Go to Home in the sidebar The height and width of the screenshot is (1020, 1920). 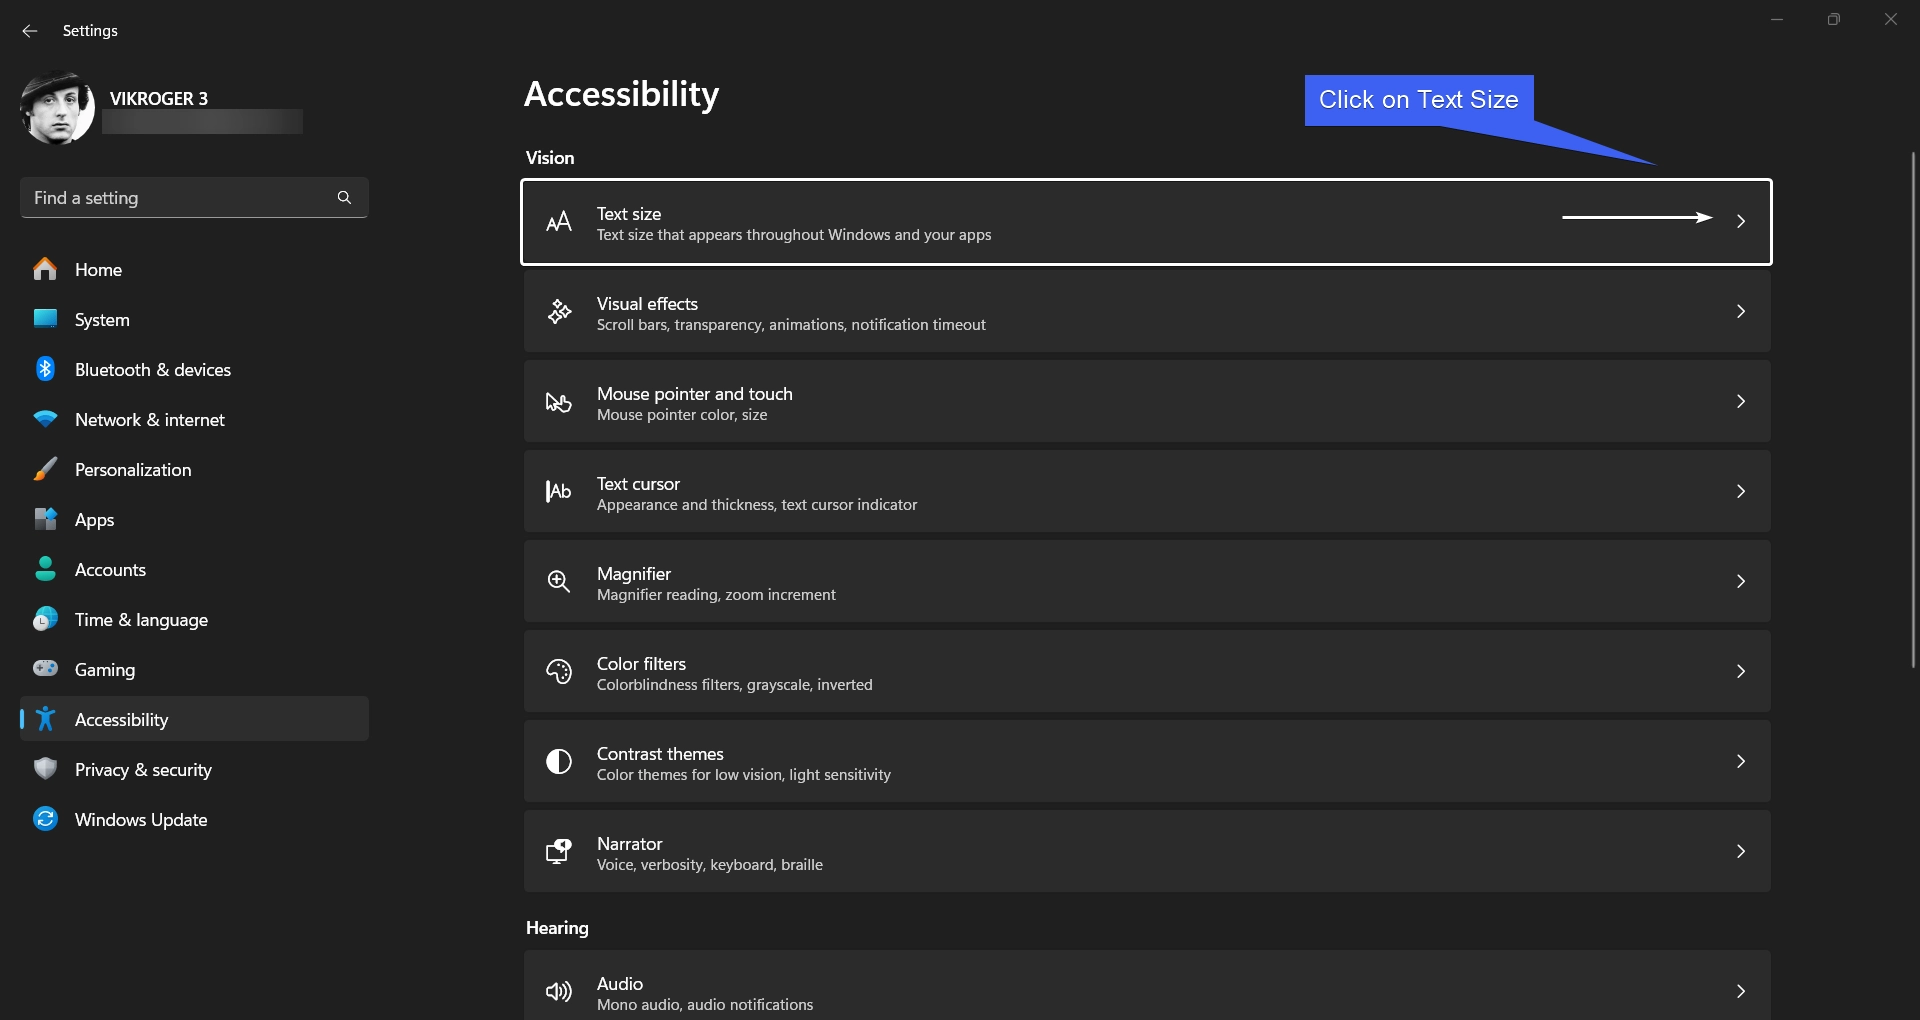coord(194,269)
